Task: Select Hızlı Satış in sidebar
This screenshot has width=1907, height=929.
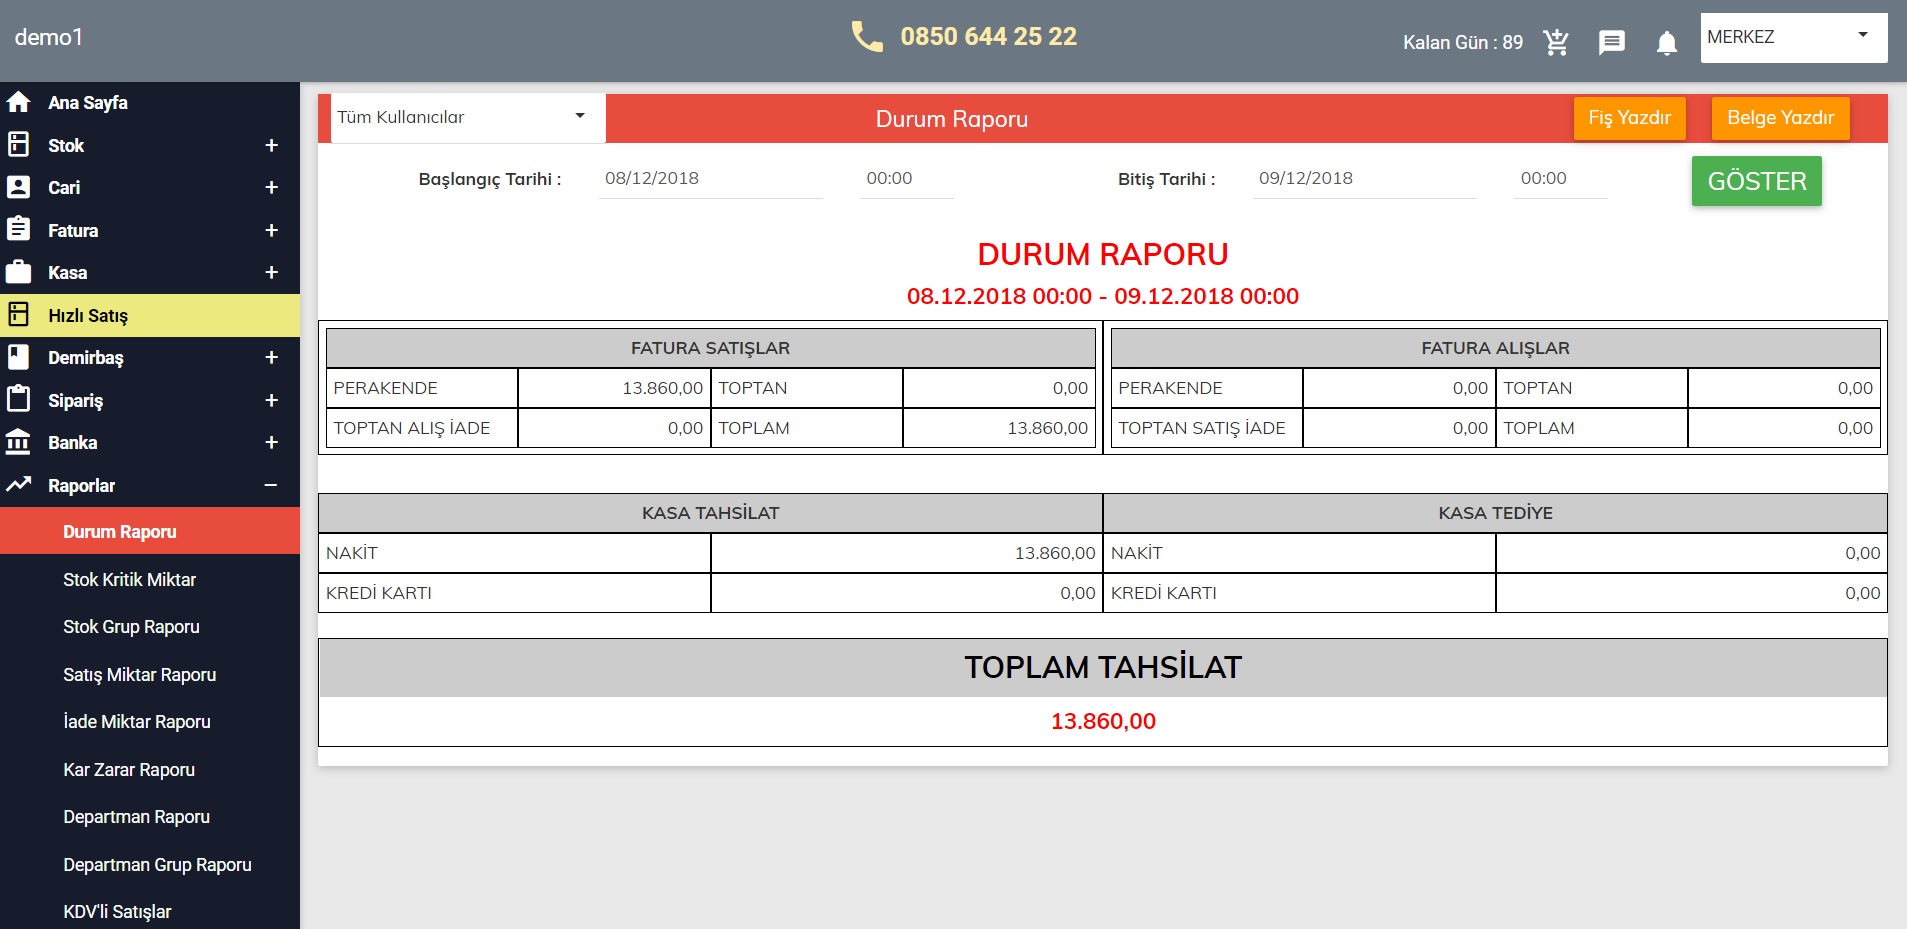Action: pos(88,315)
